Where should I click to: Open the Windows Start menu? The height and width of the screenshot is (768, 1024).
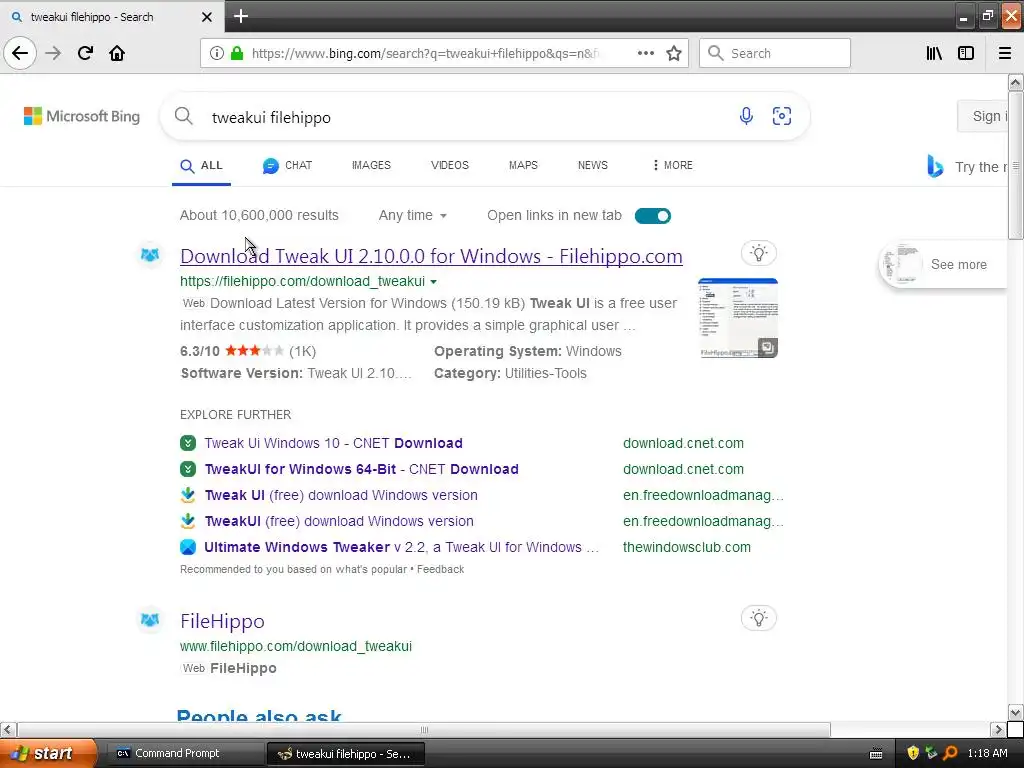(47, 754)
